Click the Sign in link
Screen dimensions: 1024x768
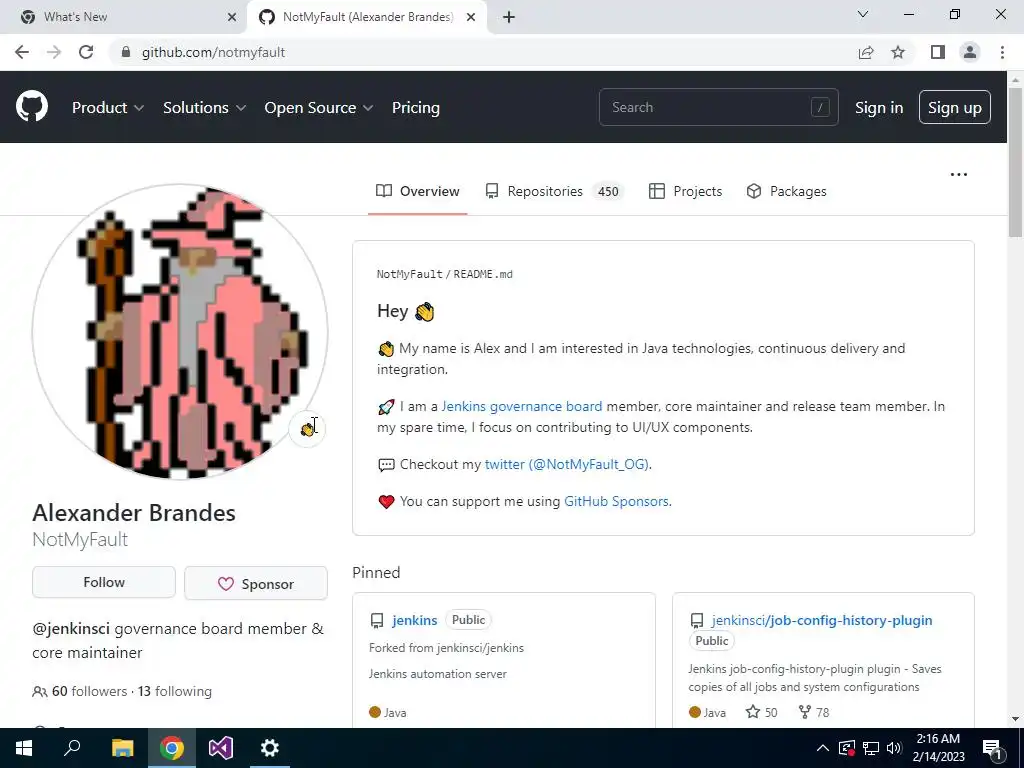click(879, 108)
